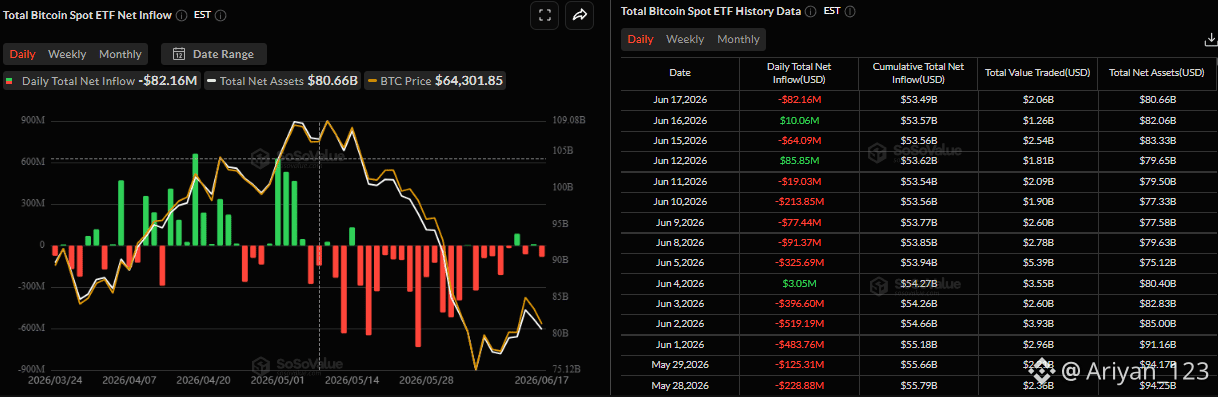Select Daily tab on the chart panel
Viewport: 1218px width, 397px height.
coord(23,54)
